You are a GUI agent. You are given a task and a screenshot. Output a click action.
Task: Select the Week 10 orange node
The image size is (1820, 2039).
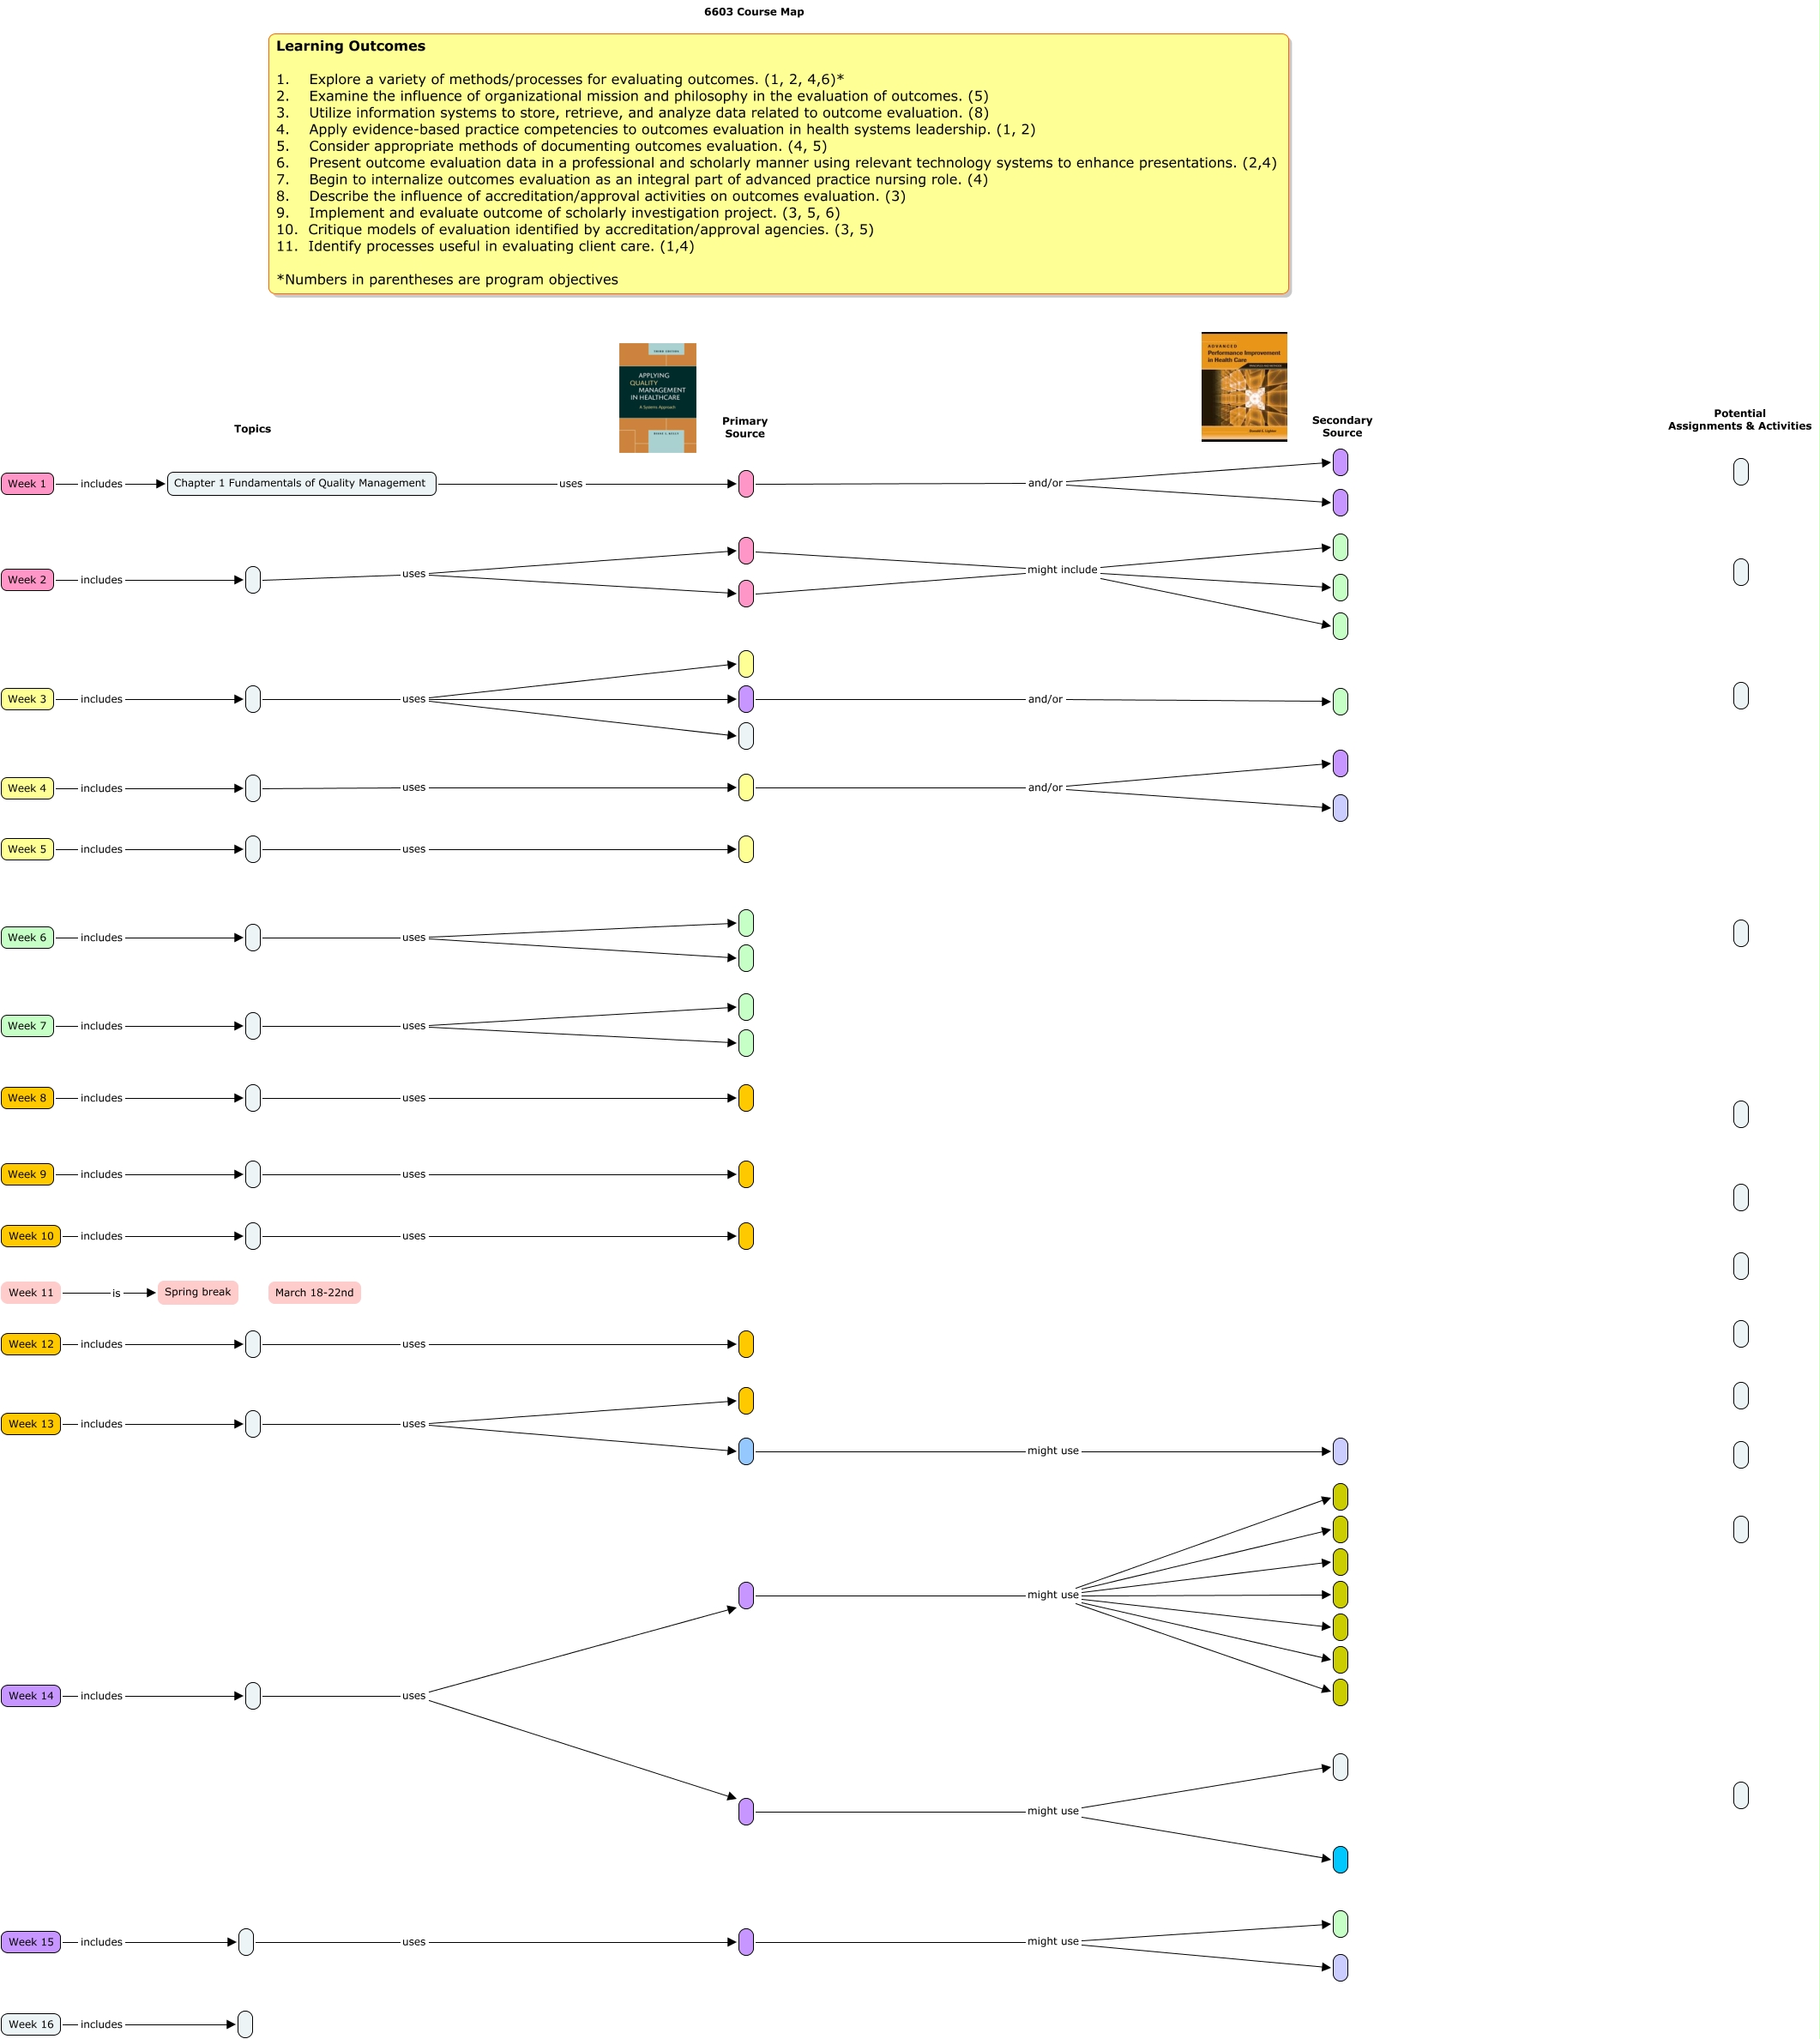(x=31, y=1236)
